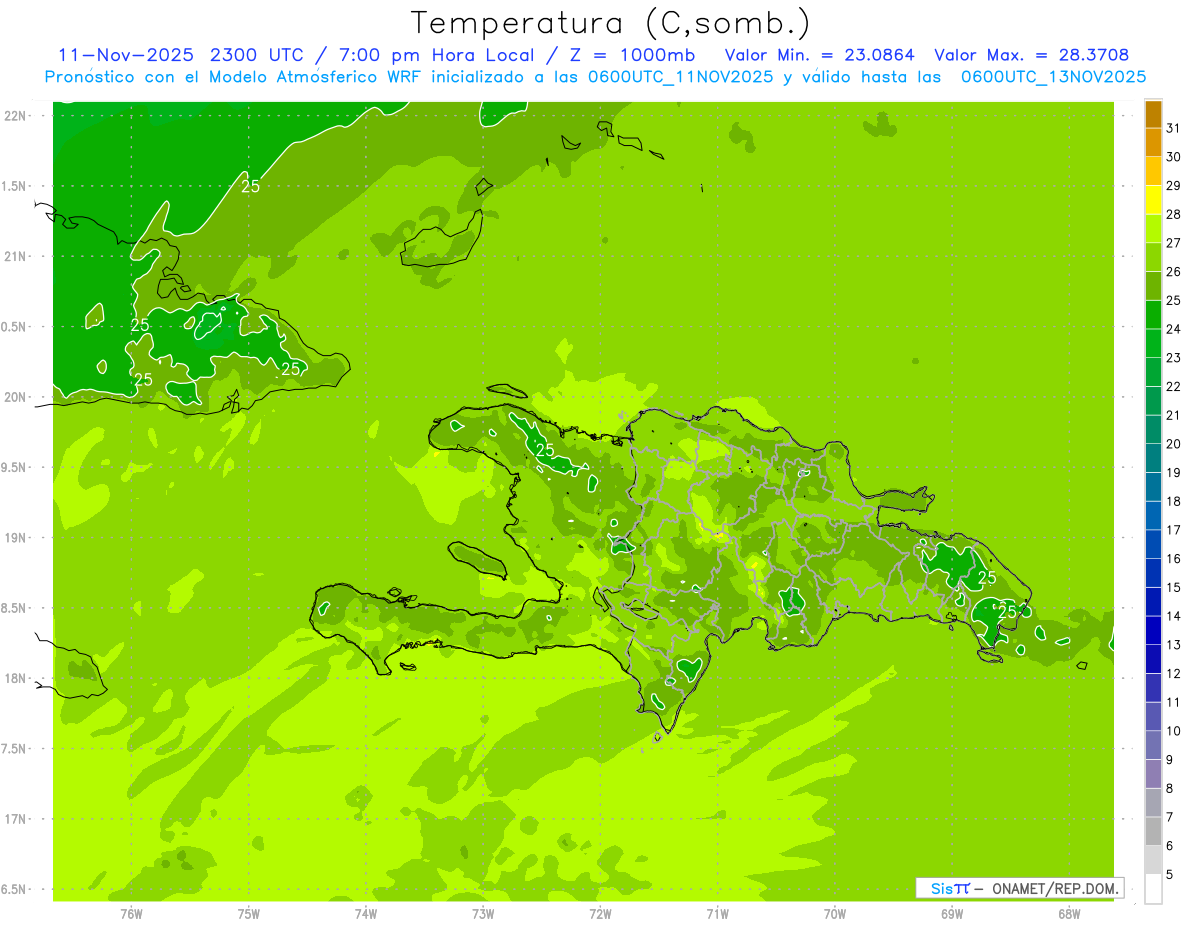The image size is (1200, 927).
Task: Click the color bar value label '31'
Action: coord(1174,128)
